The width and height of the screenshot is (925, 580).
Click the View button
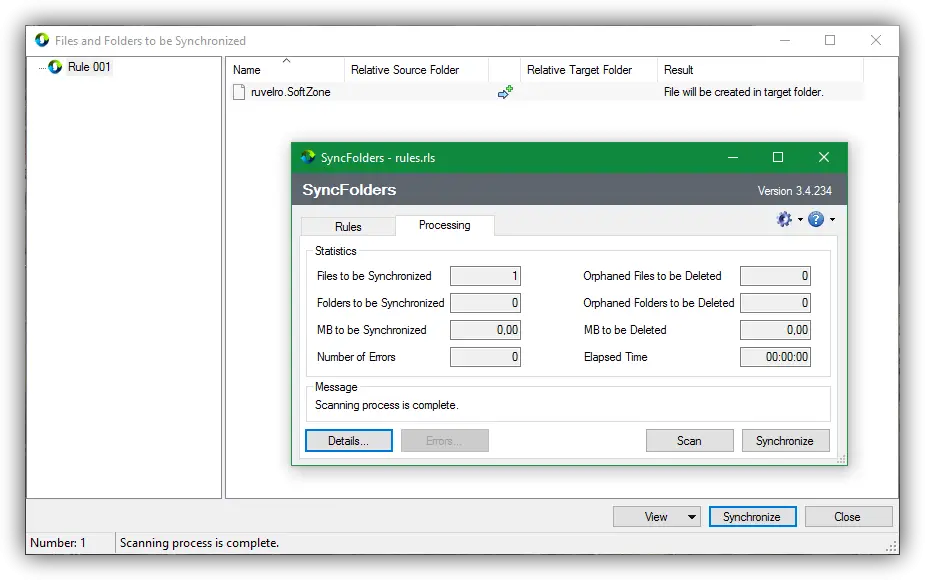pos(656,517)
